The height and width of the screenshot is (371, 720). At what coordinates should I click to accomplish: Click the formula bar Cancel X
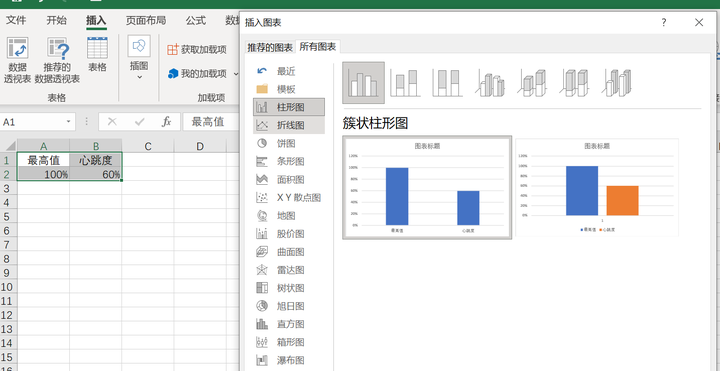point(112,122)
